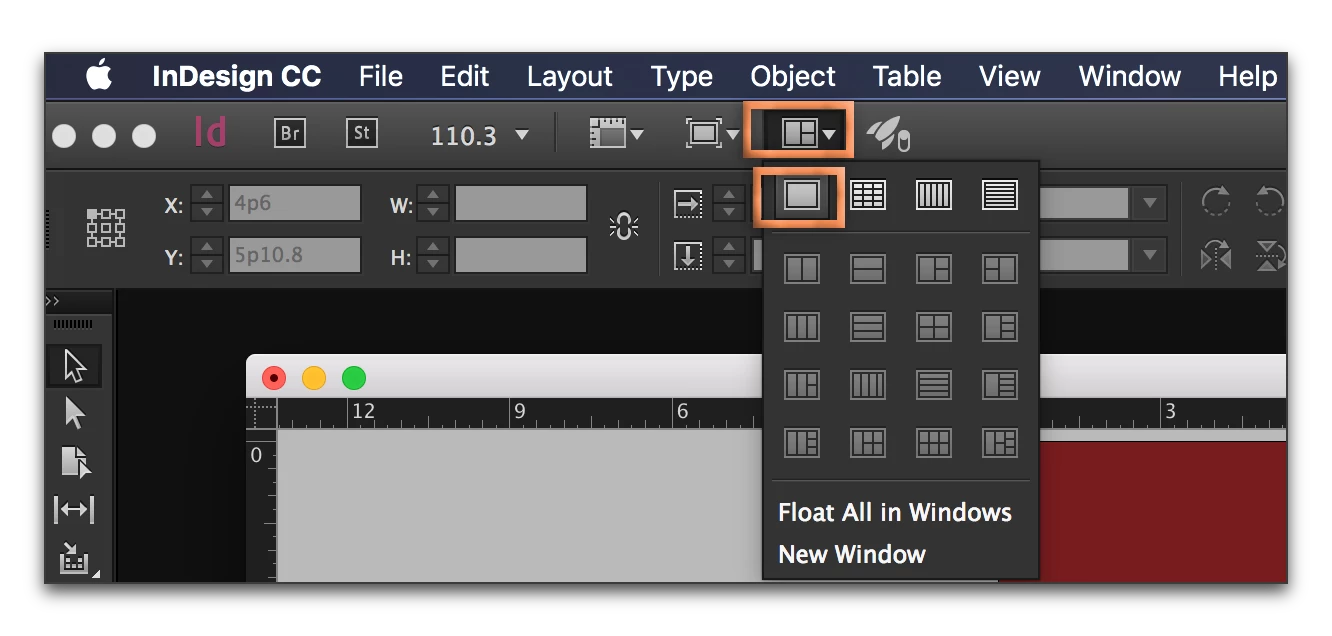Open View Options dropdown
The height and width of the screenshot is (636, 1332).
[616, 134]
